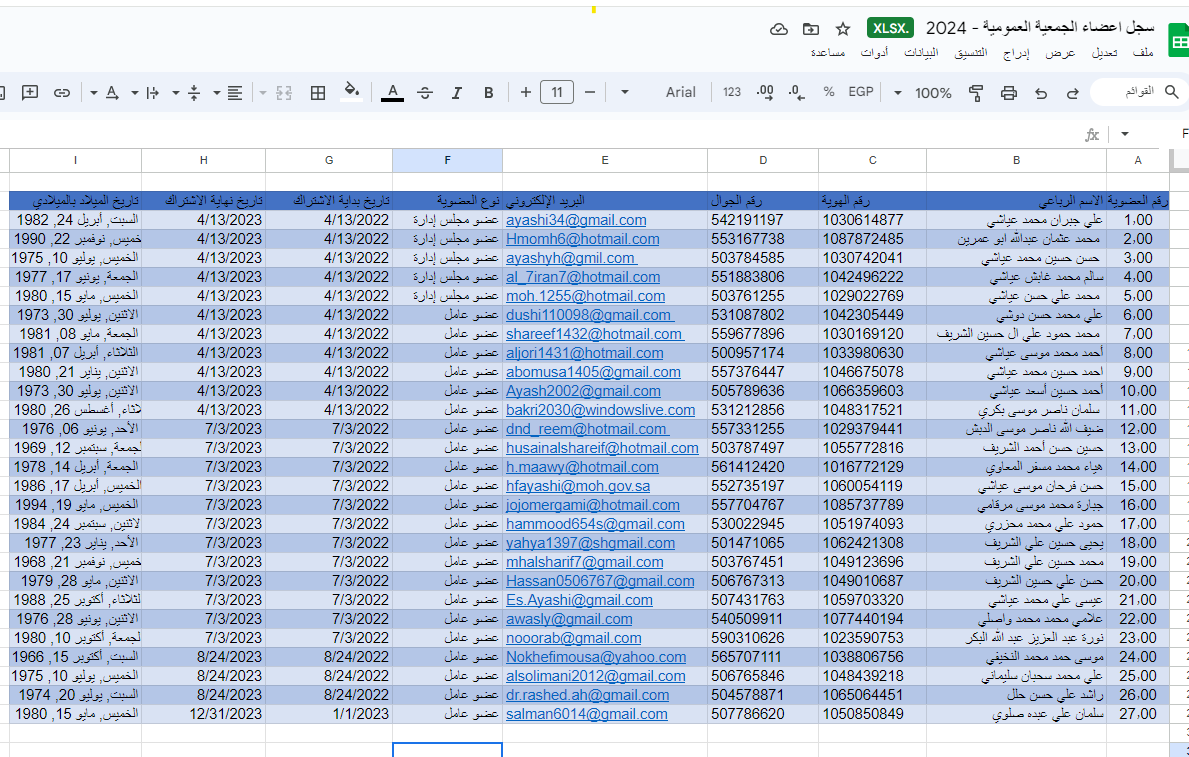Open the ملف (File) menu
Viewport: 1189px width, 757px height.
click(x=1144, y=52)
